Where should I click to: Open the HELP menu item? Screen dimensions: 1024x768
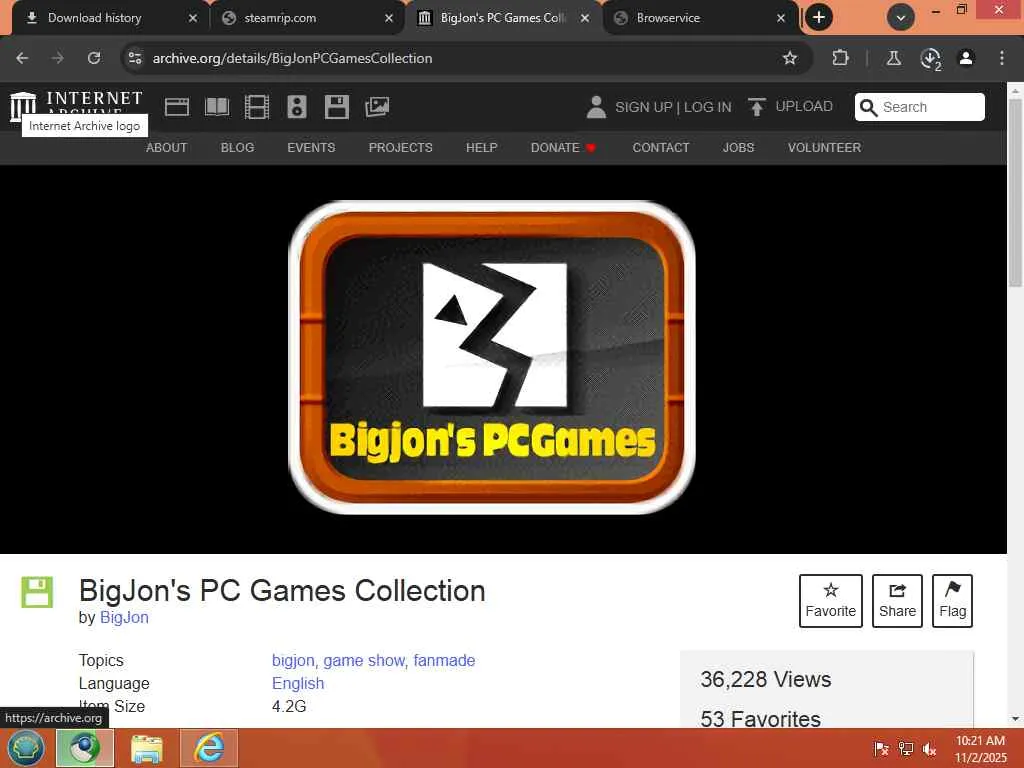[481, 148]
